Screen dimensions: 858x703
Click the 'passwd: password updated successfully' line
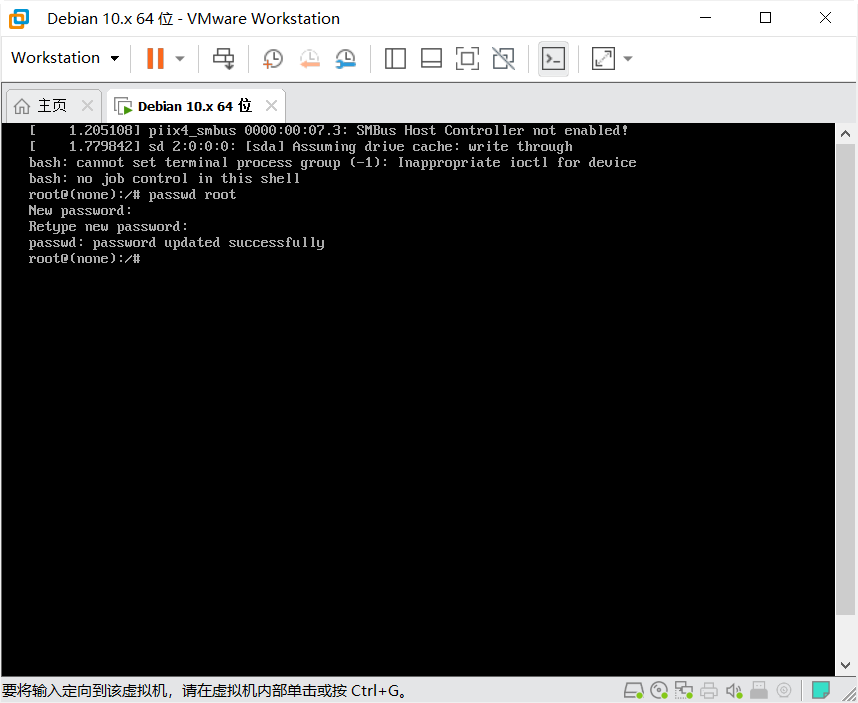(x=176, y=242)
